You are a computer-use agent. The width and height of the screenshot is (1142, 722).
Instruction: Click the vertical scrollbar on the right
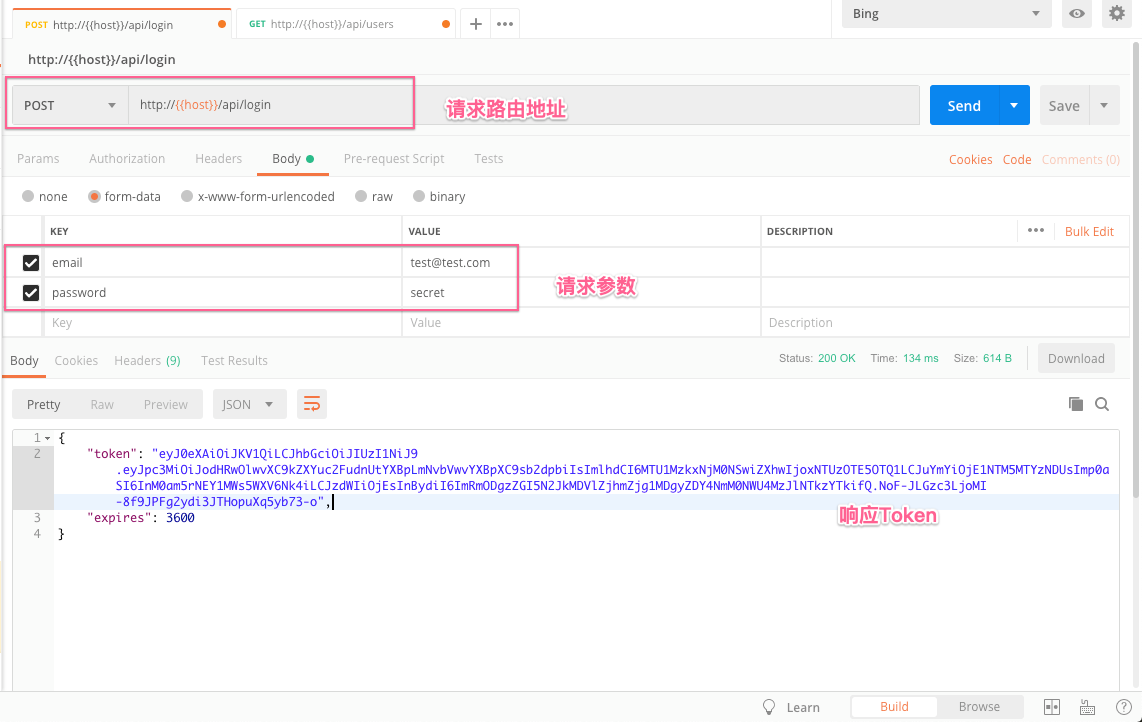click(x=1135, y=270)
